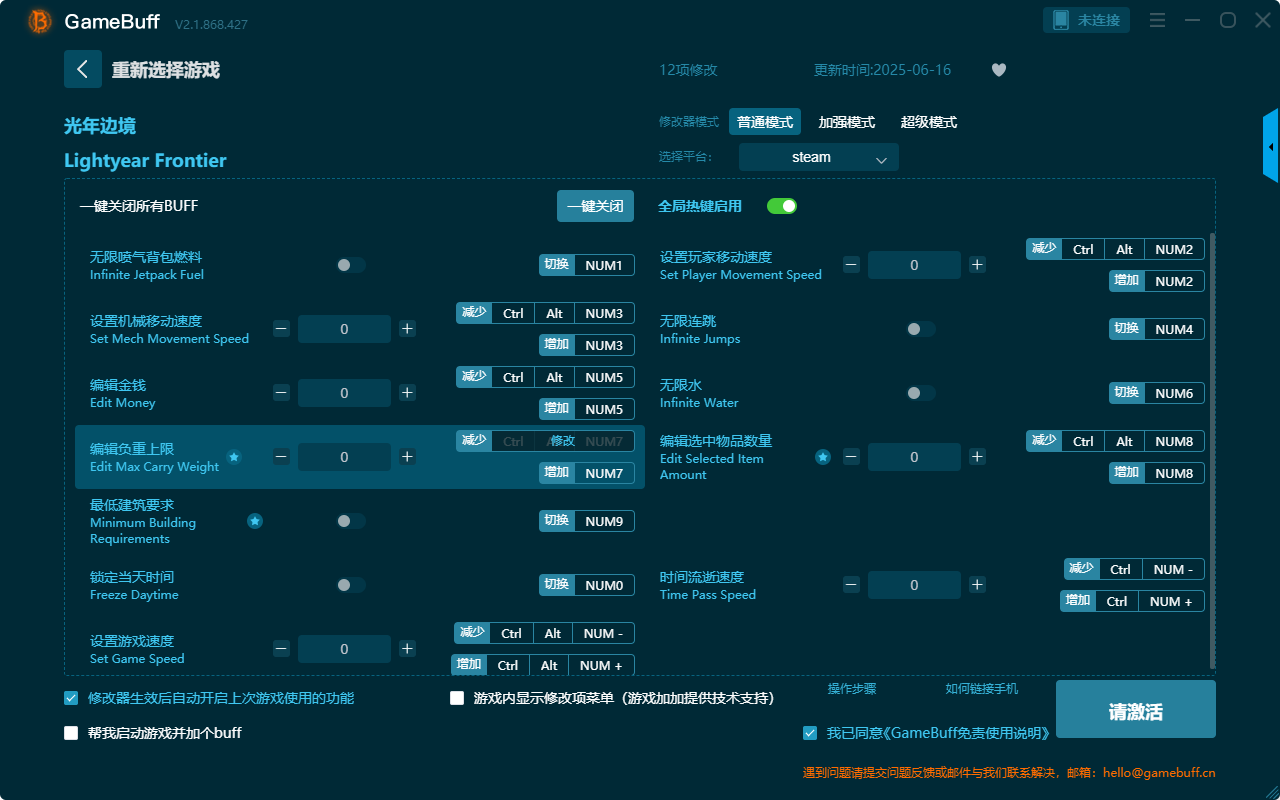
Task: Open the hamburger menu icon
Action: coord(1157,20)
